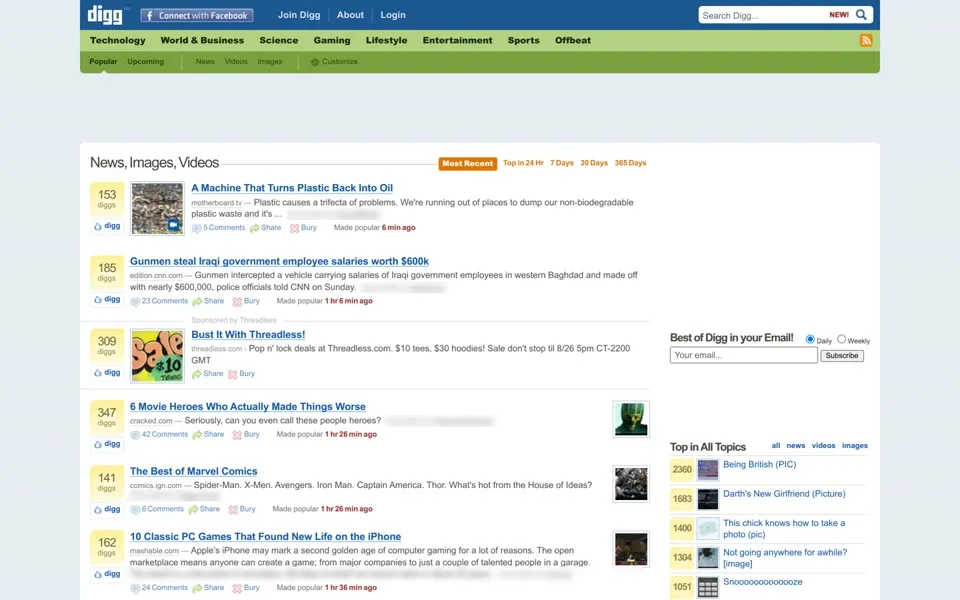Sort by 7 Days

pyautogui.click(x=561, y=163)
